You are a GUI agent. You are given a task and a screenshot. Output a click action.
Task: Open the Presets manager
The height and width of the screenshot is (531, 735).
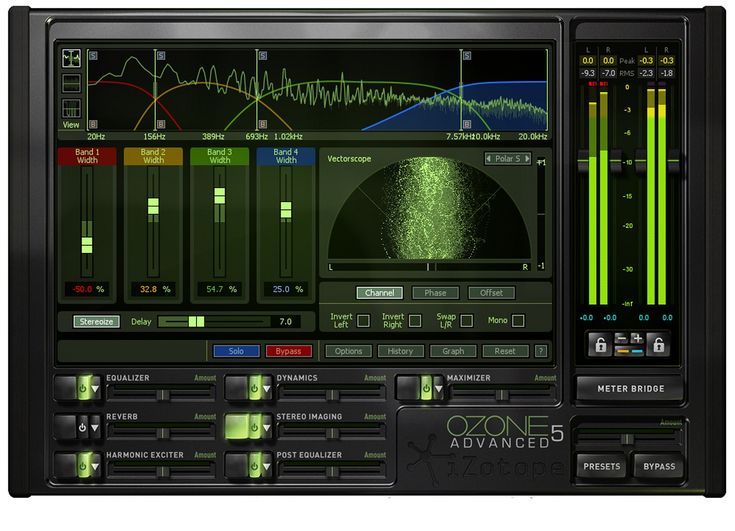(x=601, y=466)
